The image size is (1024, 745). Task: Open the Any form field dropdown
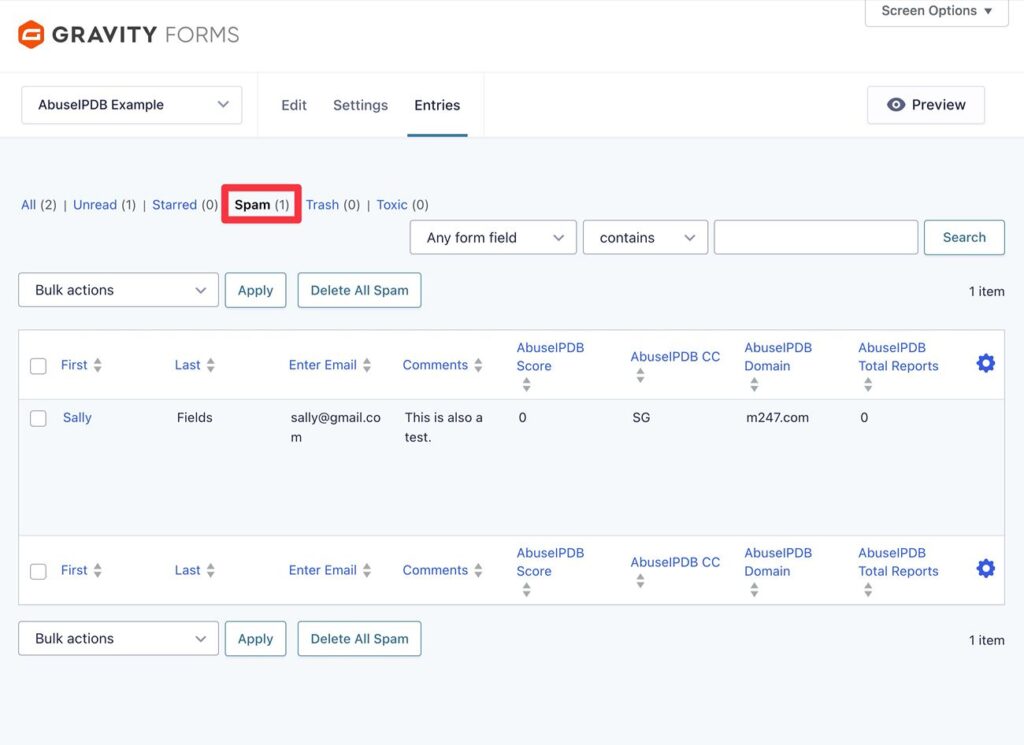(493, 238)
